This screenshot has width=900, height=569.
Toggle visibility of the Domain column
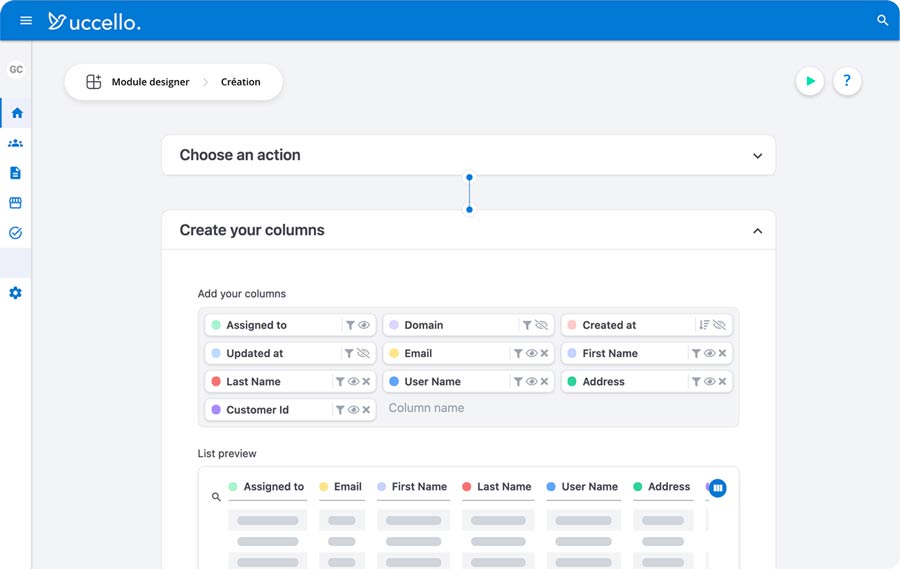point(541,325)
